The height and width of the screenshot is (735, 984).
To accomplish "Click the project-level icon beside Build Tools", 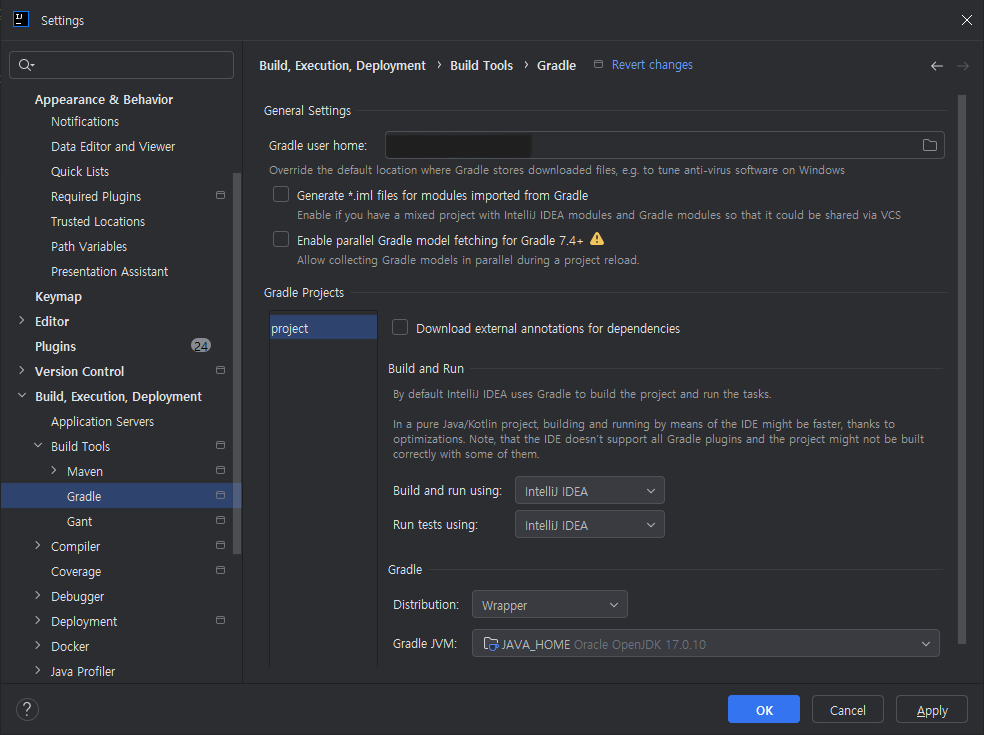I will (220, 445).
